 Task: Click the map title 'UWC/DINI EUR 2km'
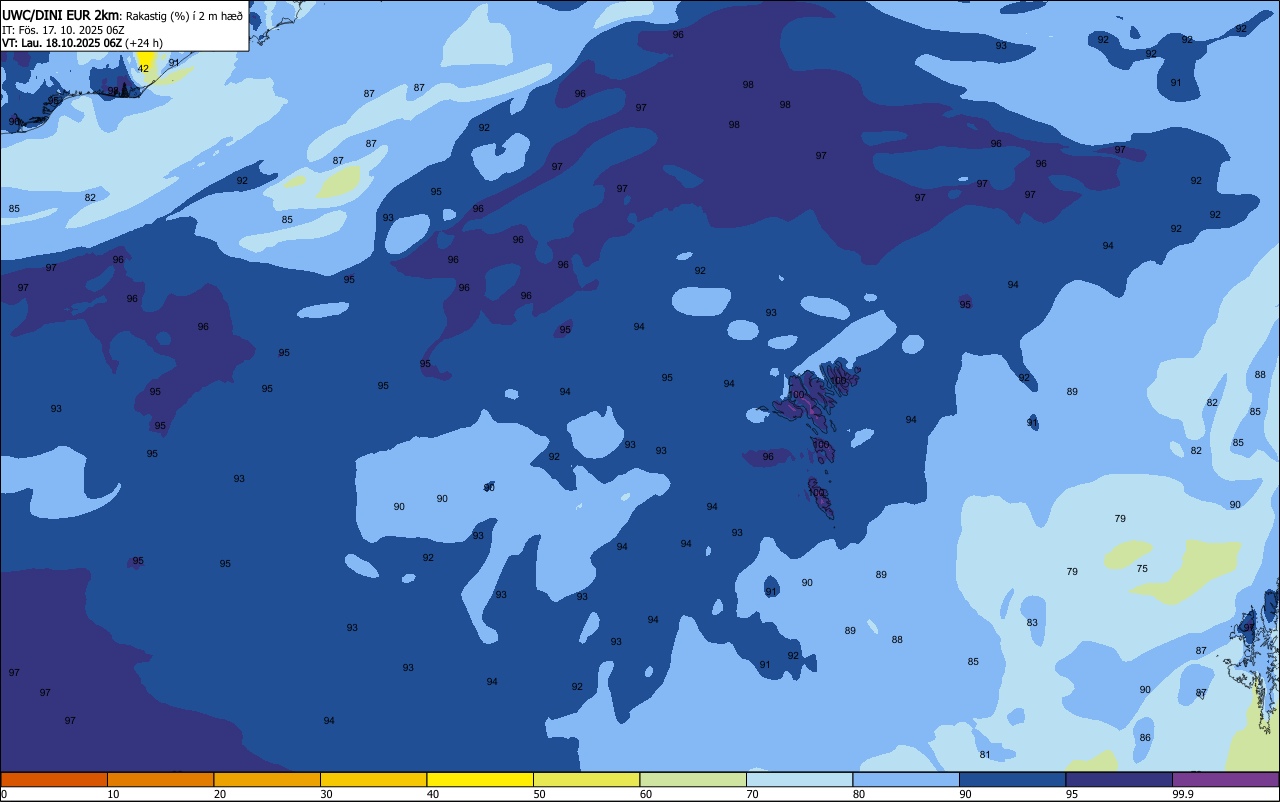coord(60,15)
